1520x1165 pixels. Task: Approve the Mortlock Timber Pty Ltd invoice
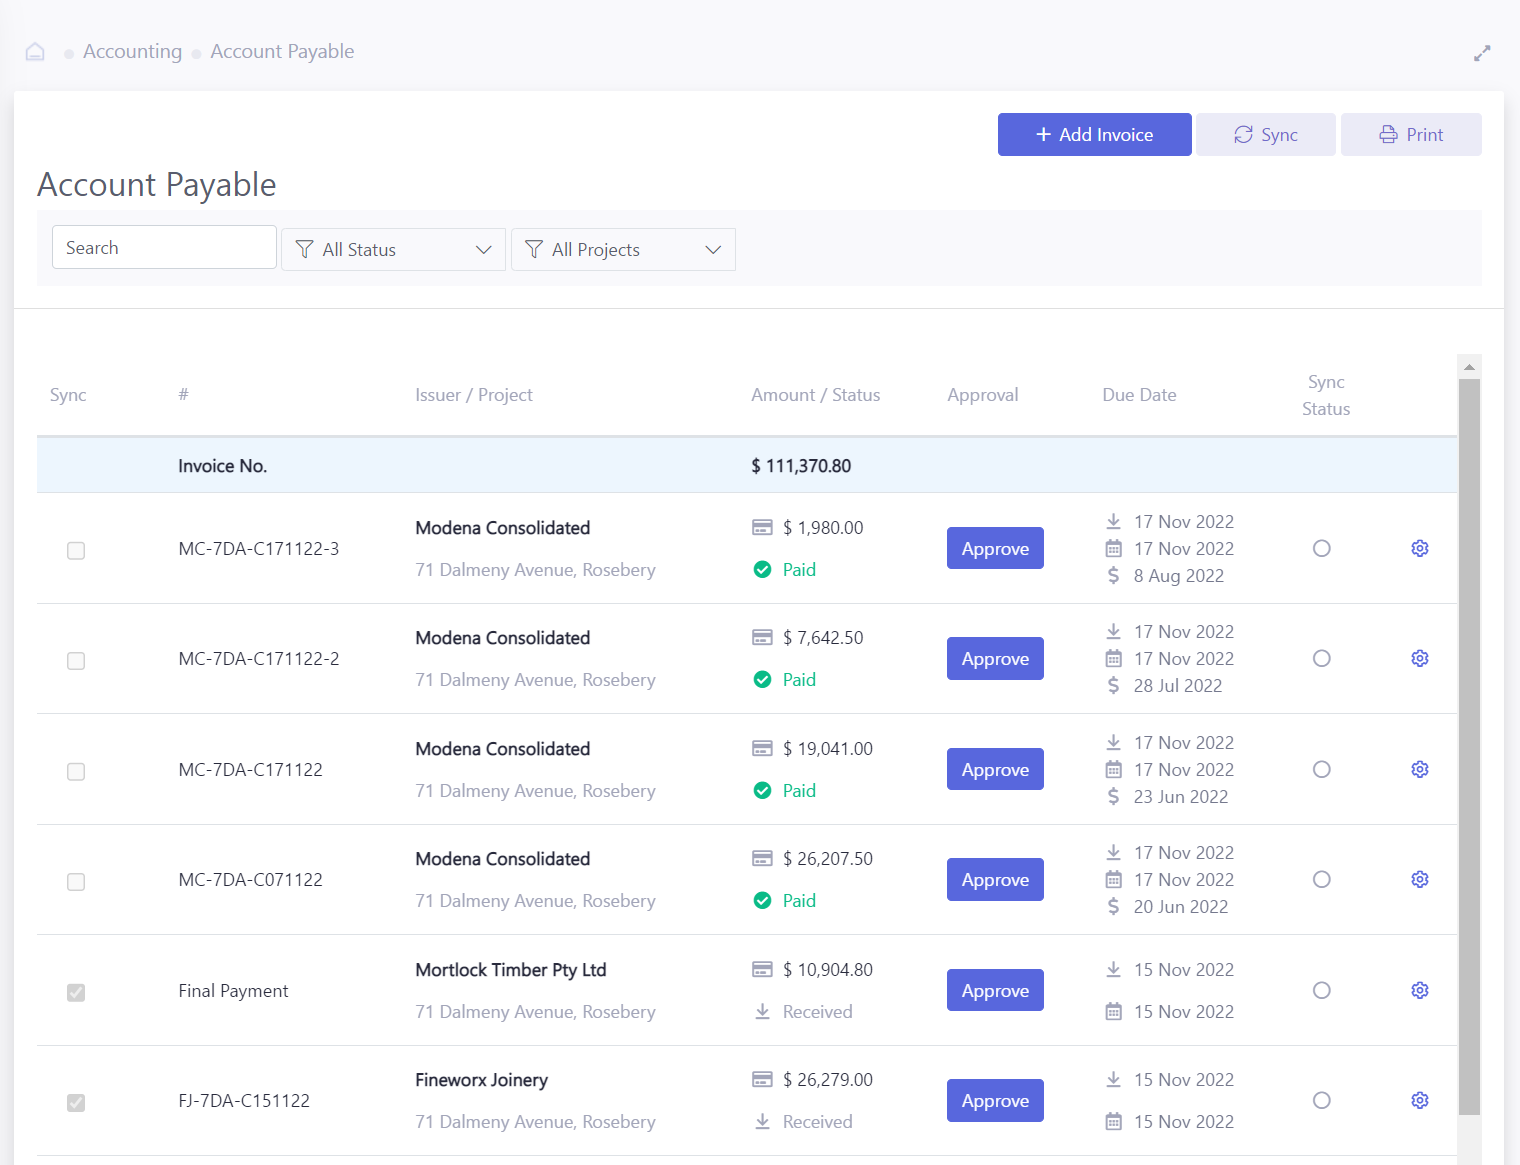pyautogui.click(x=995, y=990)
